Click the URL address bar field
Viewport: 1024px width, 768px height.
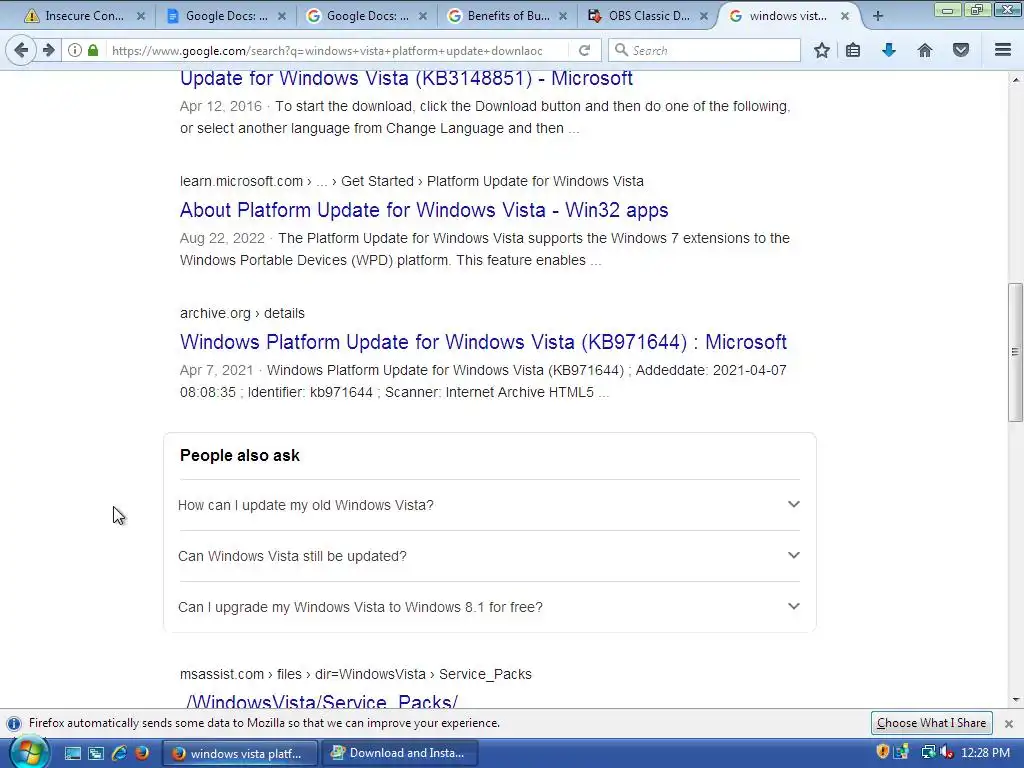(x=333, y=50)
